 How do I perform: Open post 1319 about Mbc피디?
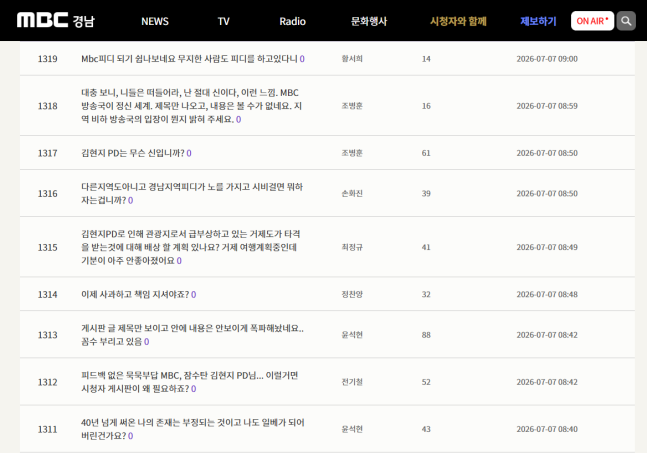189,59
